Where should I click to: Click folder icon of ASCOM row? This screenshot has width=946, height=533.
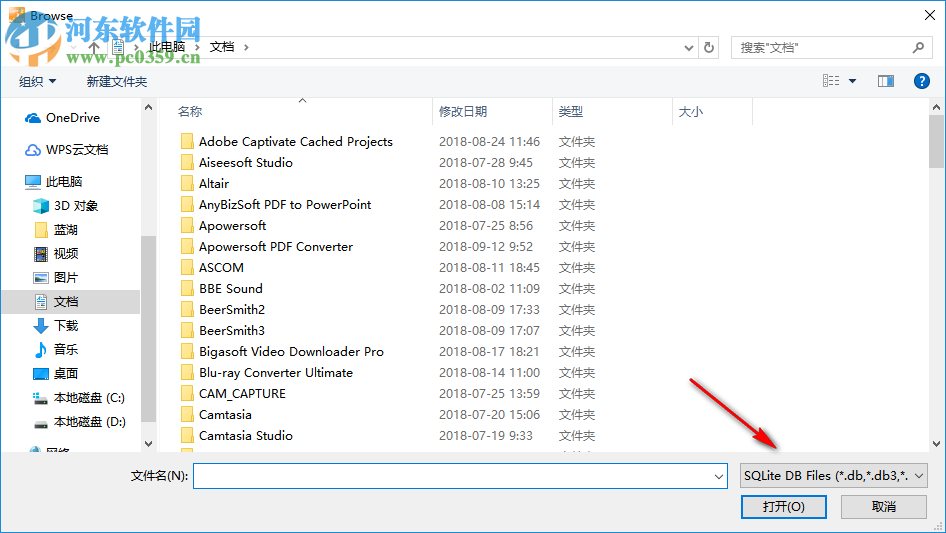tap(187, 267)
